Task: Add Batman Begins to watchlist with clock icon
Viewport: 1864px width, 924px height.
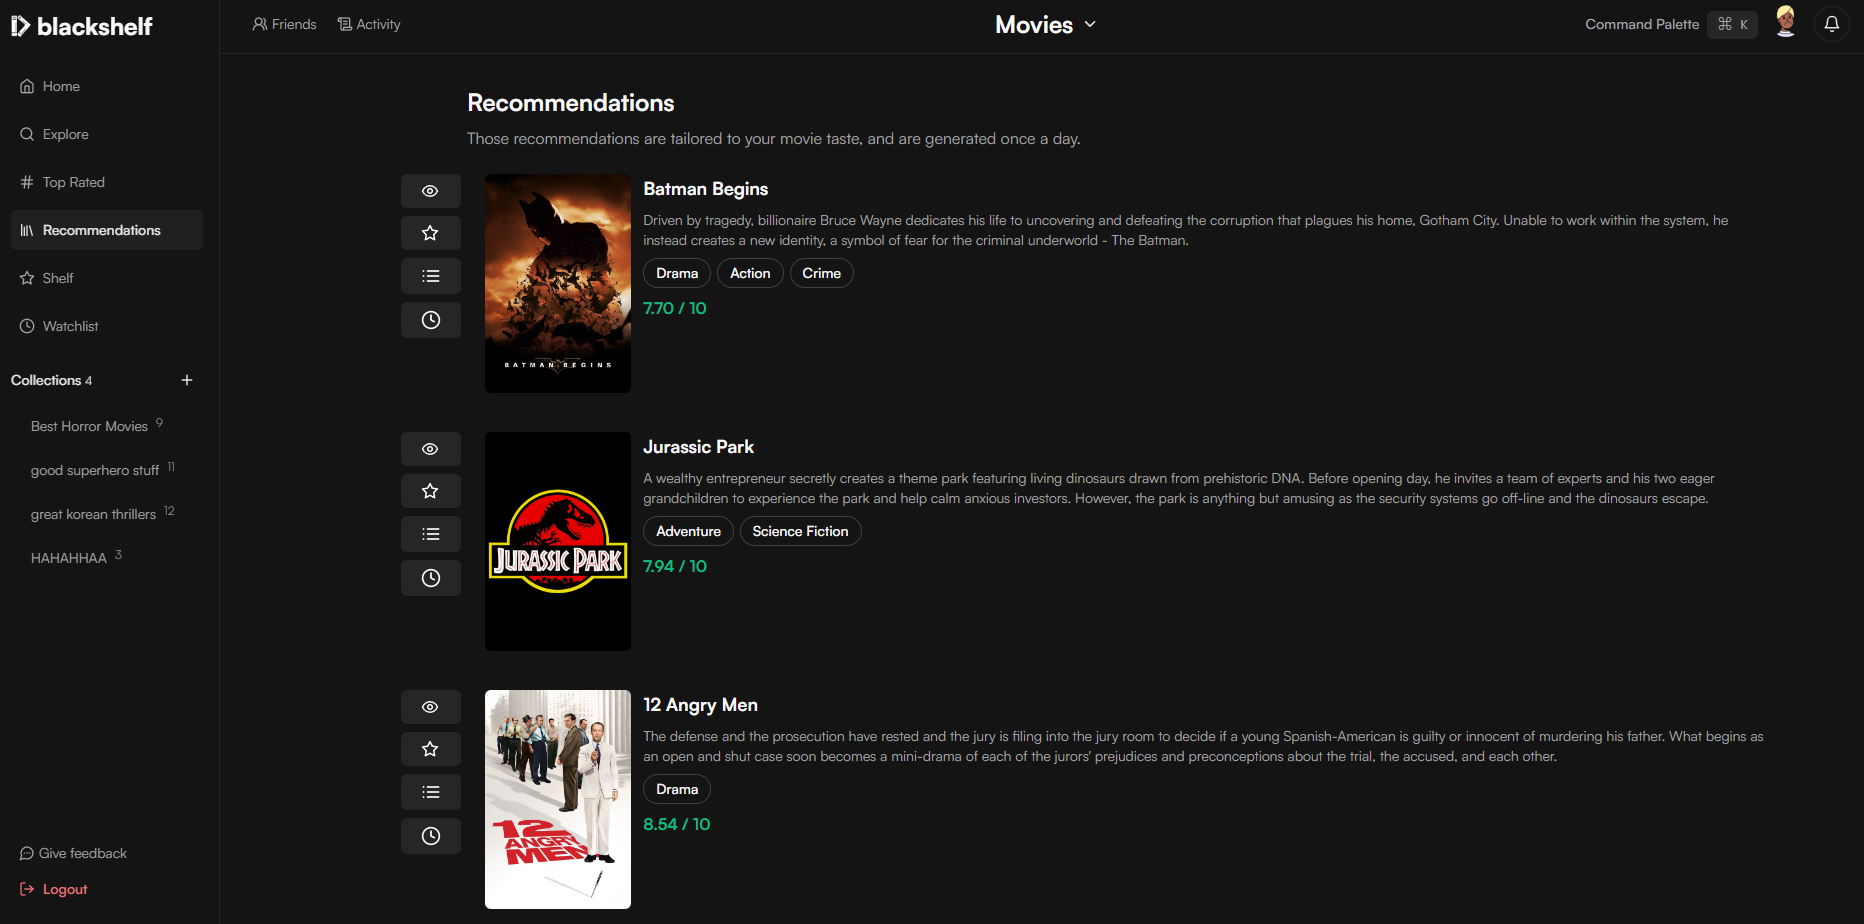Action: point(430,320)
